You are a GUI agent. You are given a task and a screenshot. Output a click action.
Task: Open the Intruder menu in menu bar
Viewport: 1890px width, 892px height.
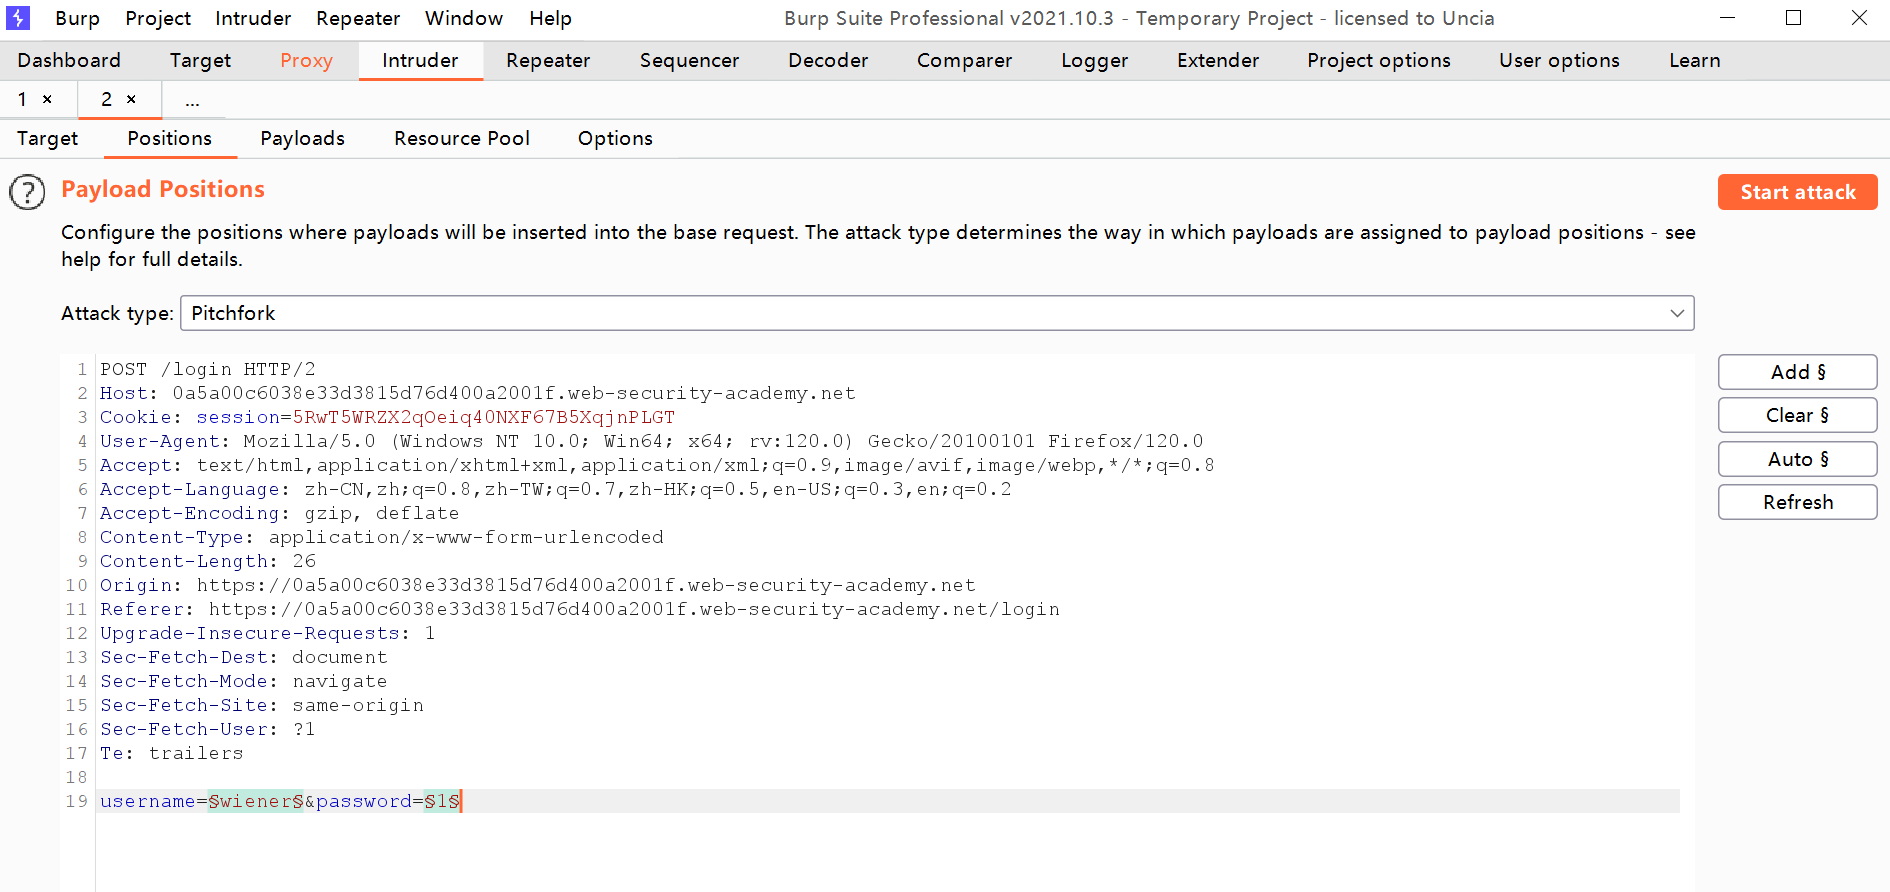pos(253,18)
